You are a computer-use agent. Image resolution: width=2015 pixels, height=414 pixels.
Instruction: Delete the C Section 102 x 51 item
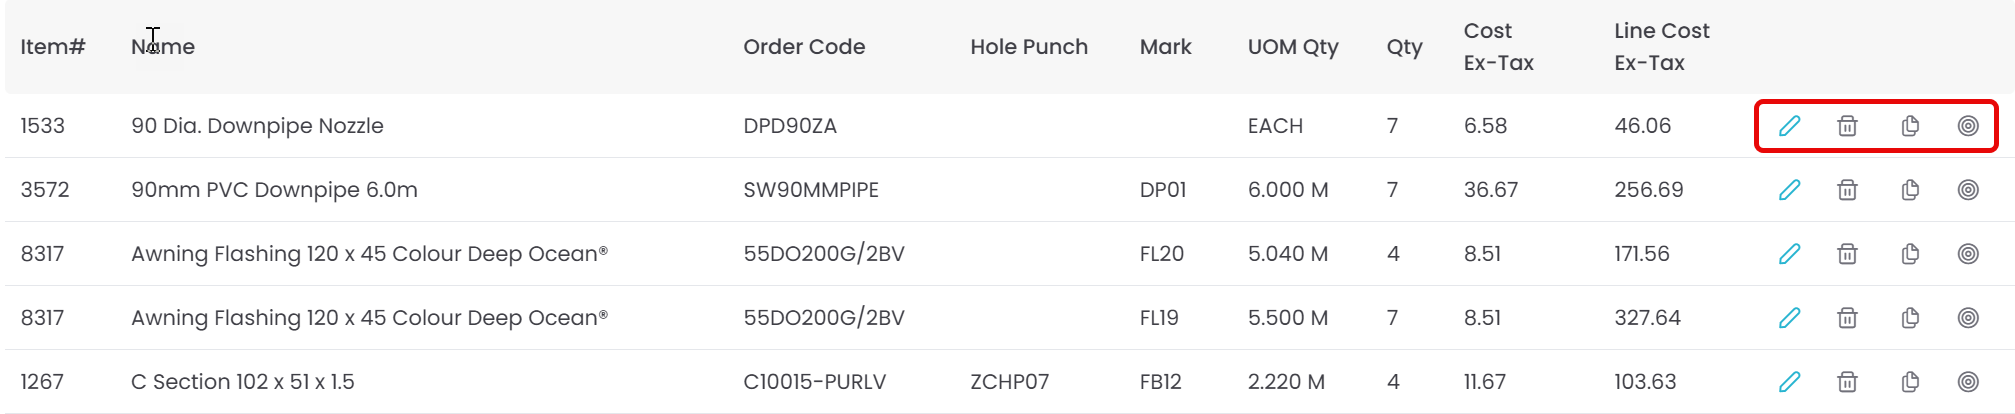(x=1847, y=382)
